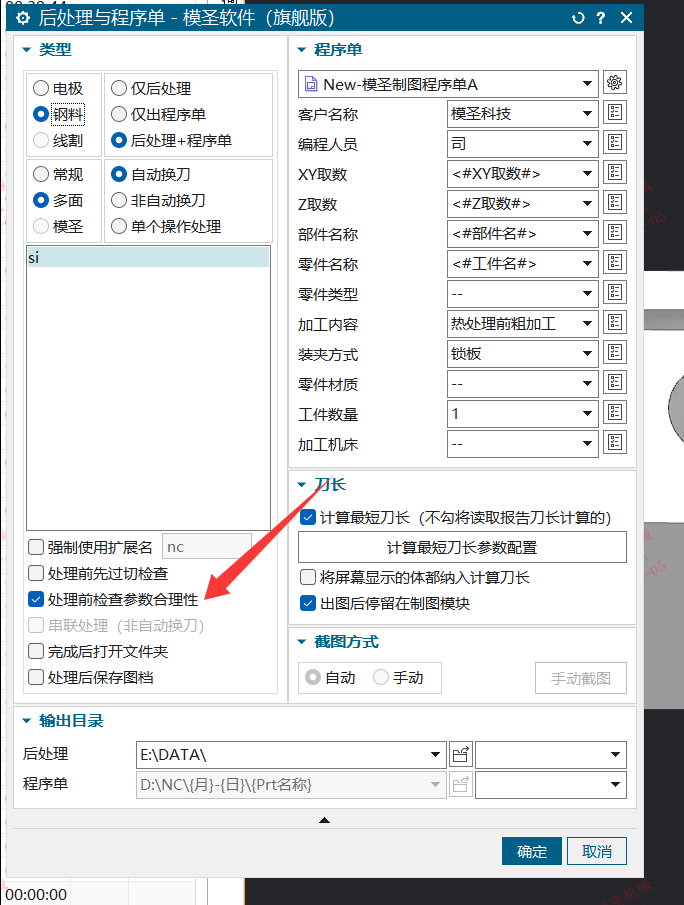The image size is (684, 905).
Task: Choose 非自动换刀 option
Action: coord(158,200)
